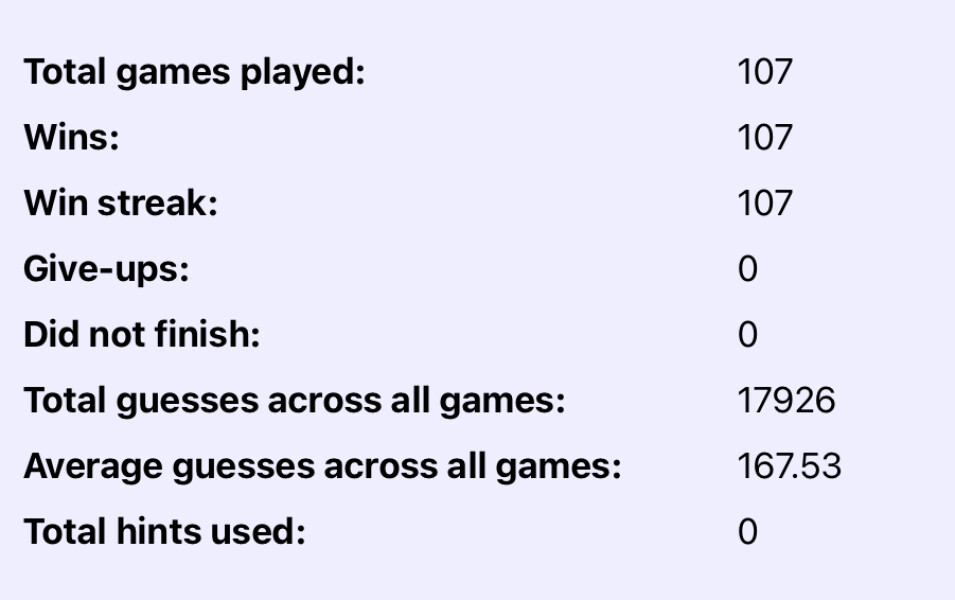Viewport: 955px width, 600px height.
Task: Select the Give-ups value of 0
Action: click(x=747, y=269)
